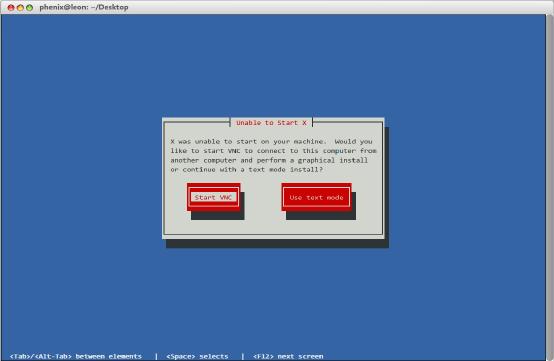The image size is (554, 361).
Task: Minimize the terminal using yellow button
Action: coord(20,7)
